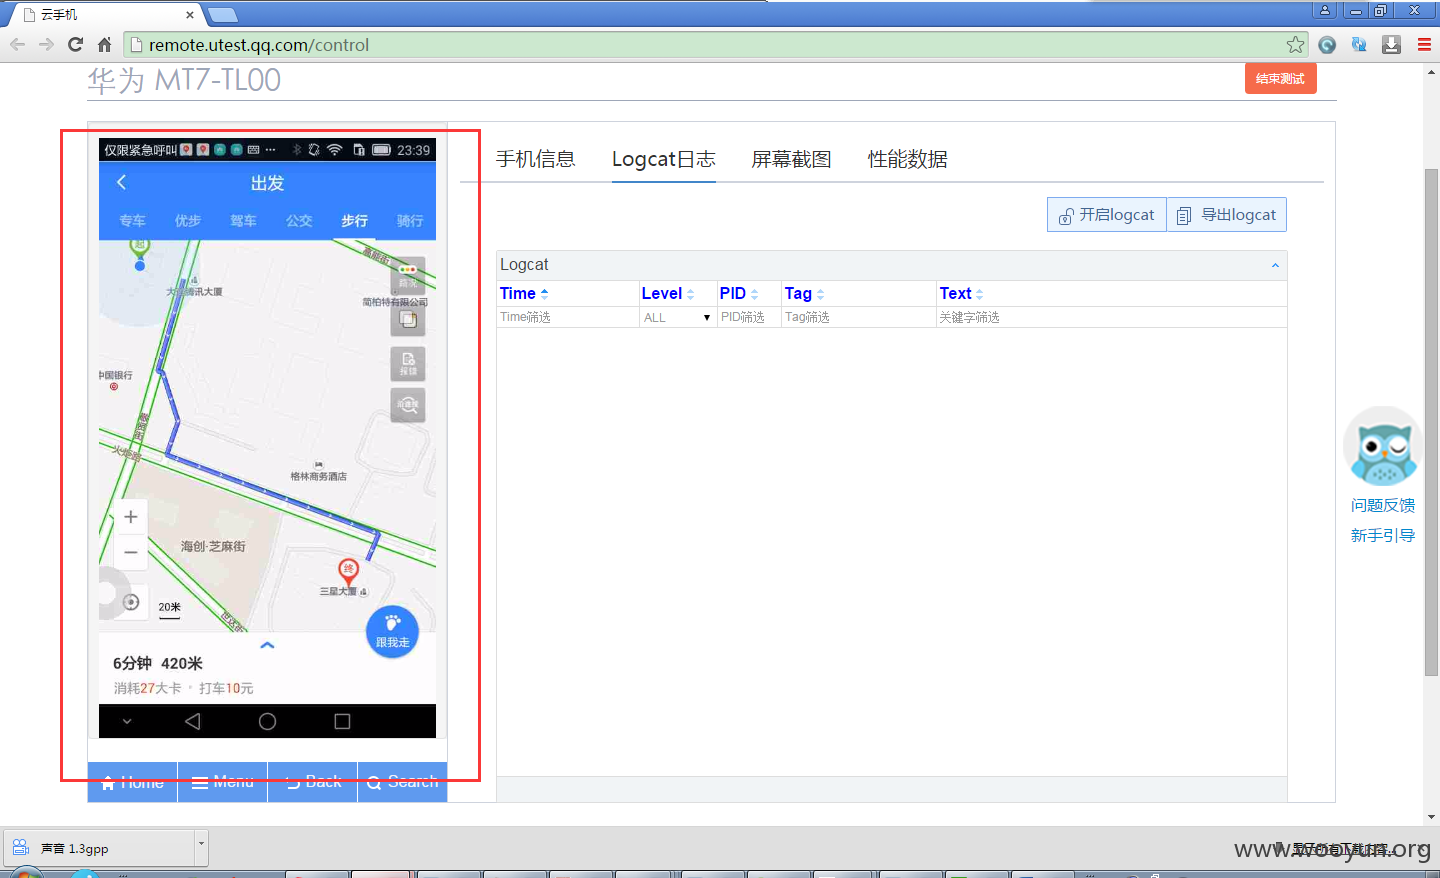Open the map layers icon below traffic button

408,319
